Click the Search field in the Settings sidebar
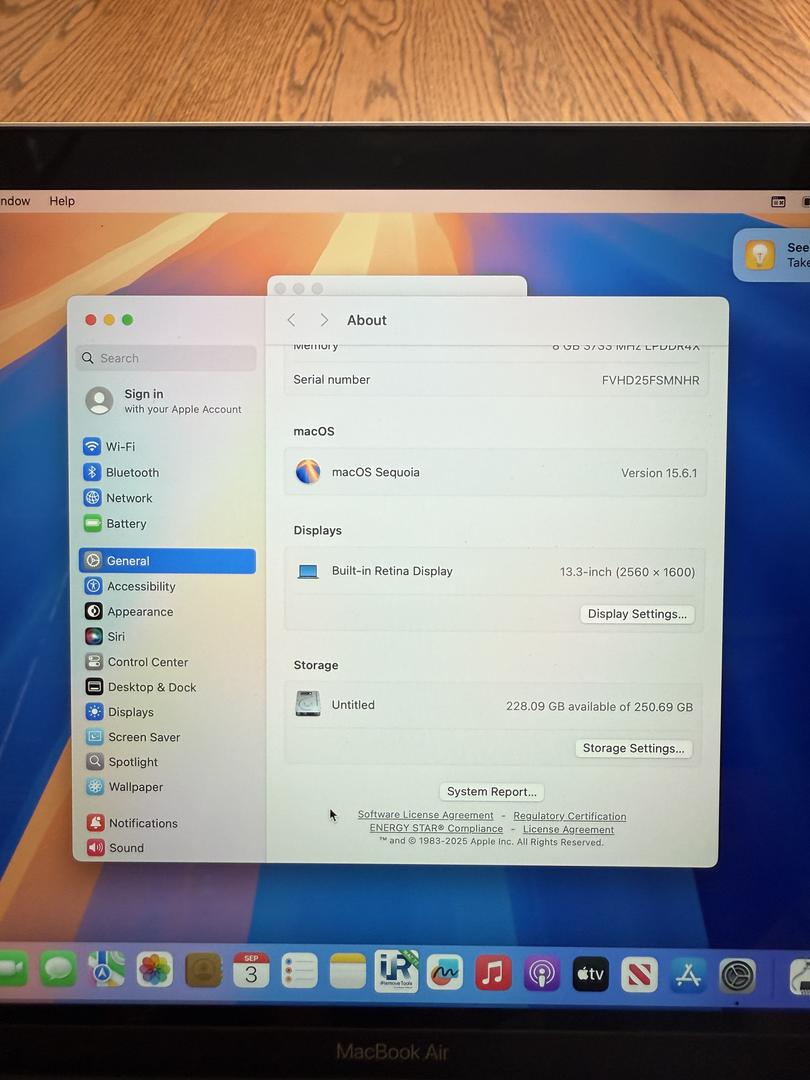This screenshot has width=810, height=1080. click(167, 358)
